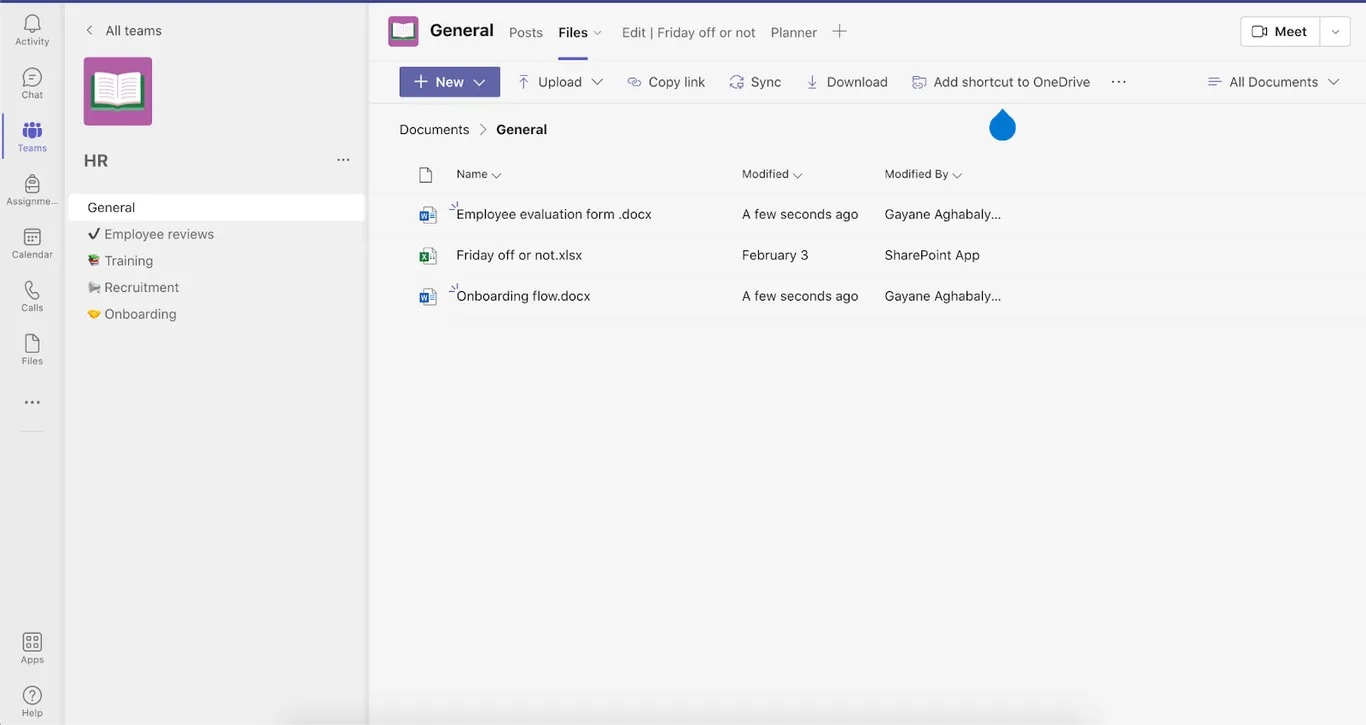Viewport: 1366px width, 725px height.
Task: Click General channel title in header
Action: point(462,31)
